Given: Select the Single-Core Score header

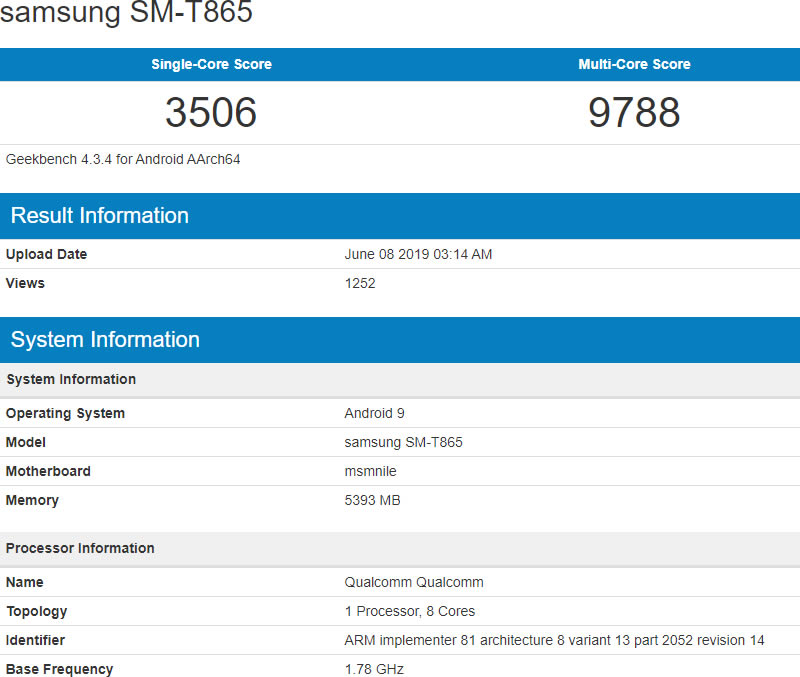Looking at the screenshot, I should [211, 64].
